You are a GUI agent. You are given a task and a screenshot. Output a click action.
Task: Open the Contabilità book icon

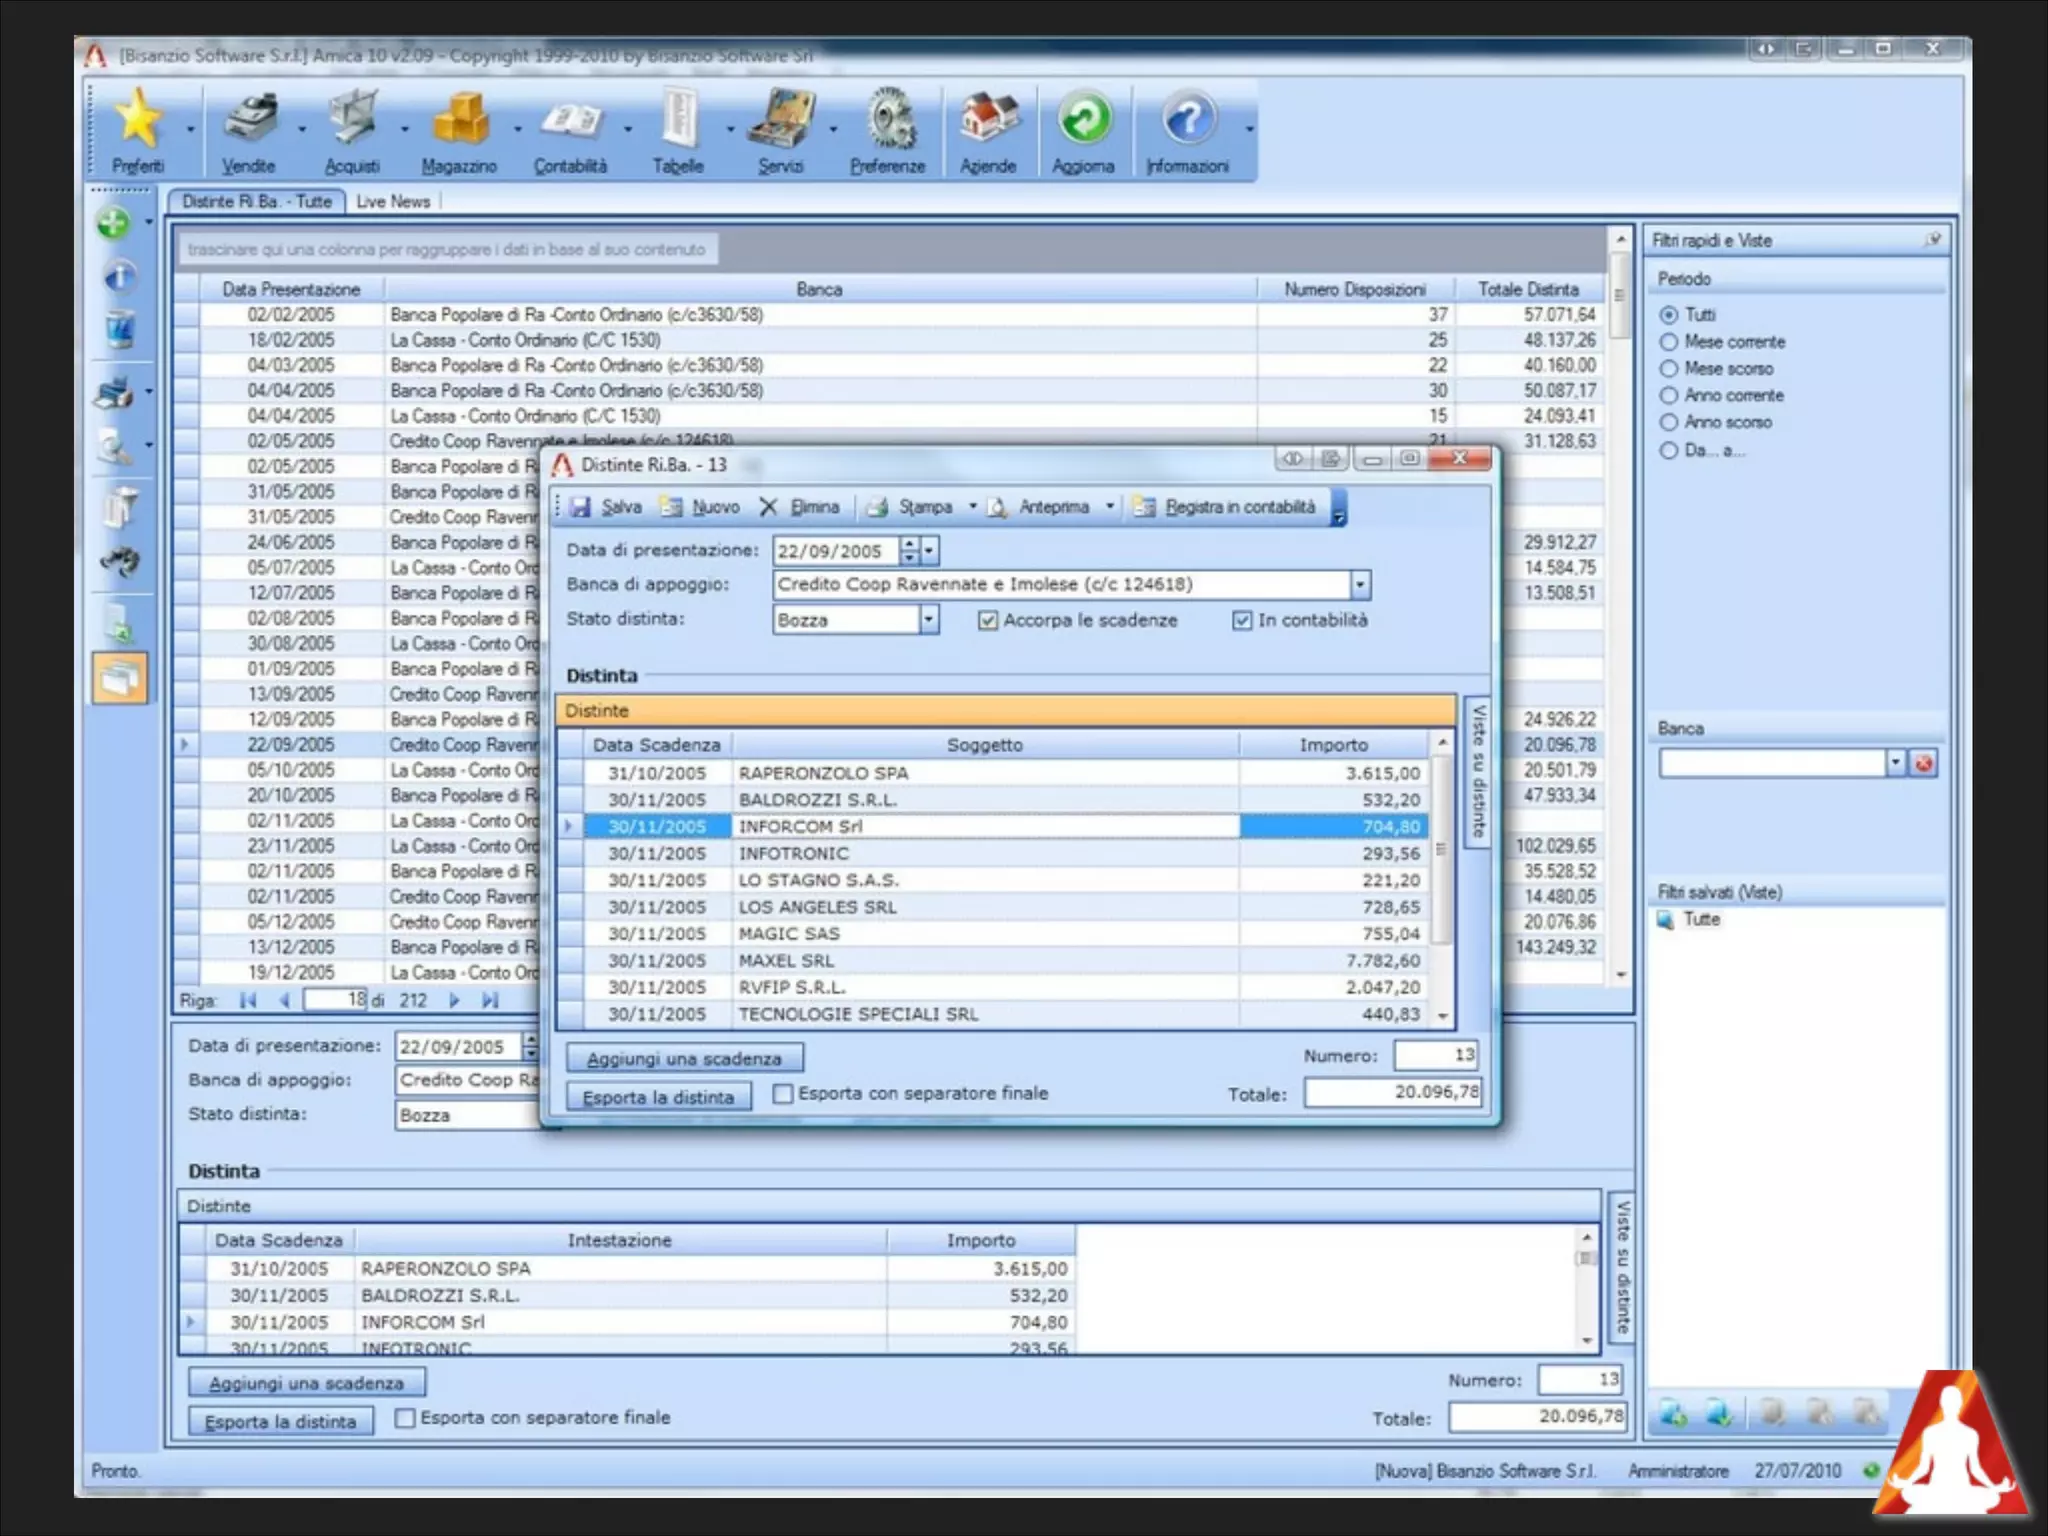[x=571, y=120]
